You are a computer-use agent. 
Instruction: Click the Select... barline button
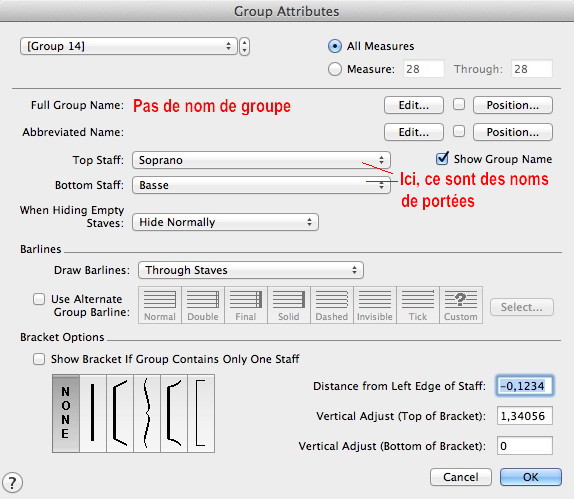tap(522, 307)
